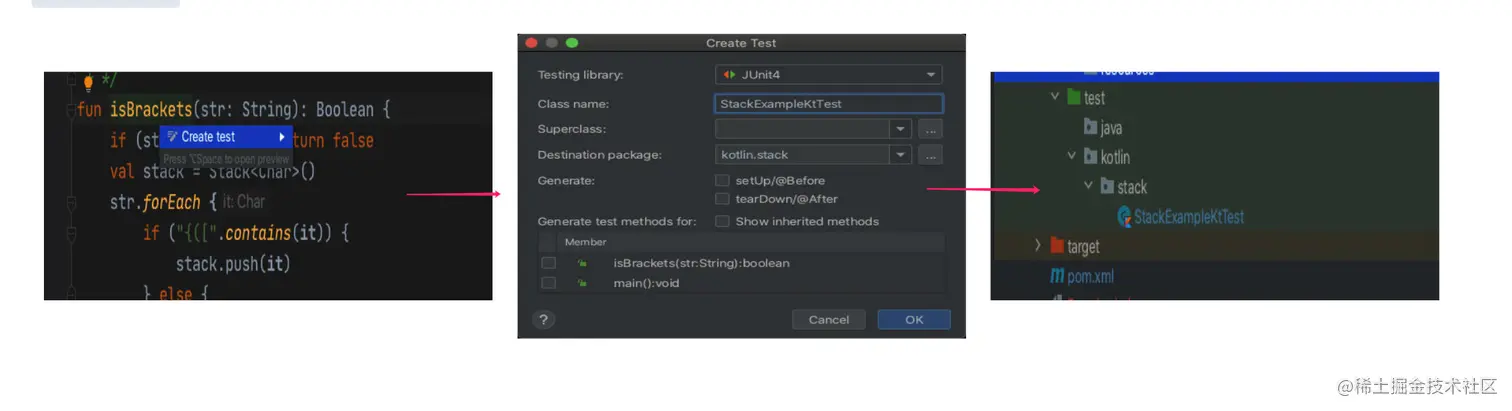Toggle fold marker beside fun isBrackets

tap(70, 110)
